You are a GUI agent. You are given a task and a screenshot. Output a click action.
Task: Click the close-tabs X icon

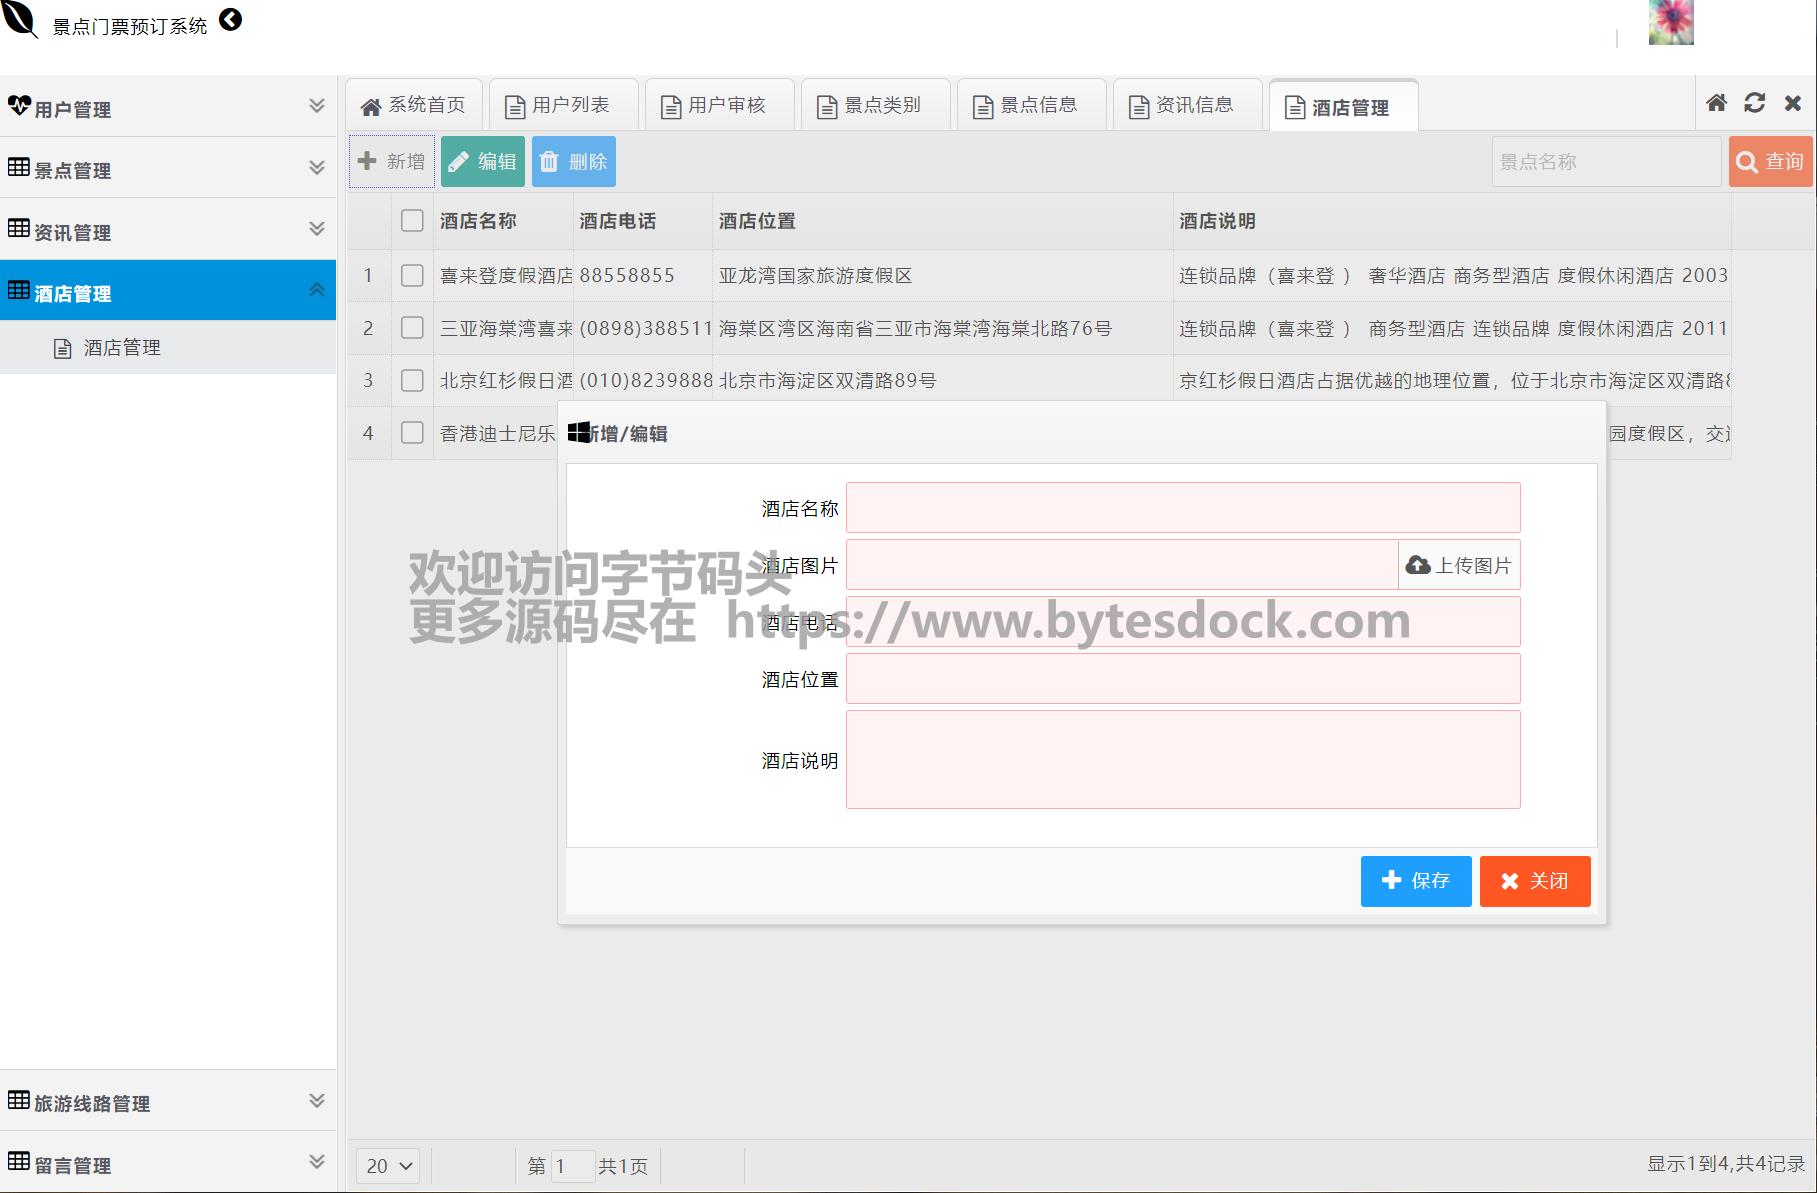1792,103
